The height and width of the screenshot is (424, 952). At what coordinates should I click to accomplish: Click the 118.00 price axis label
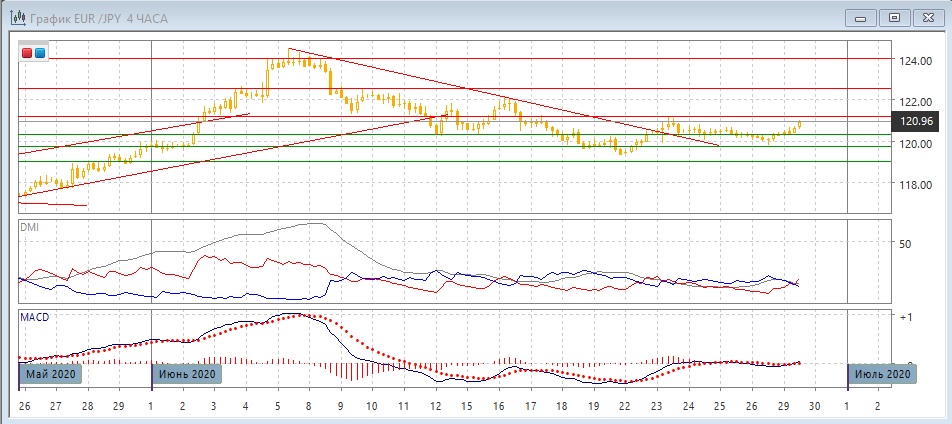click(915, 185)
